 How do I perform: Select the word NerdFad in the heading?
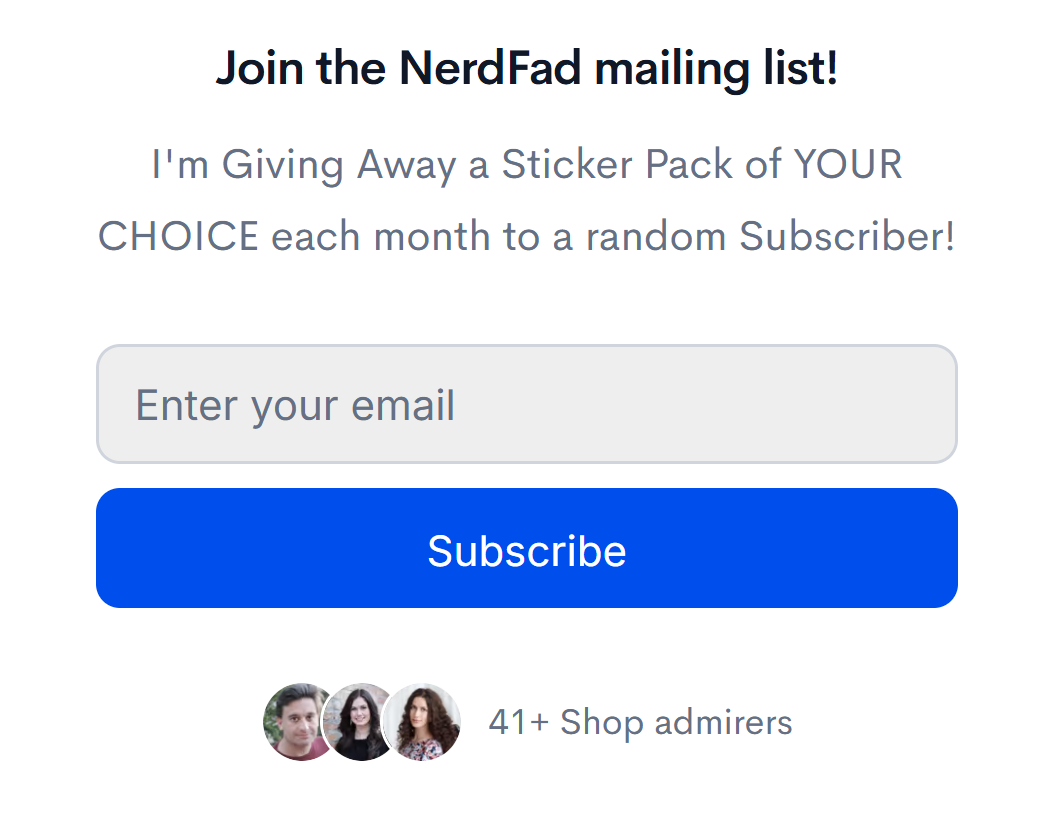(x=490, y=68)
